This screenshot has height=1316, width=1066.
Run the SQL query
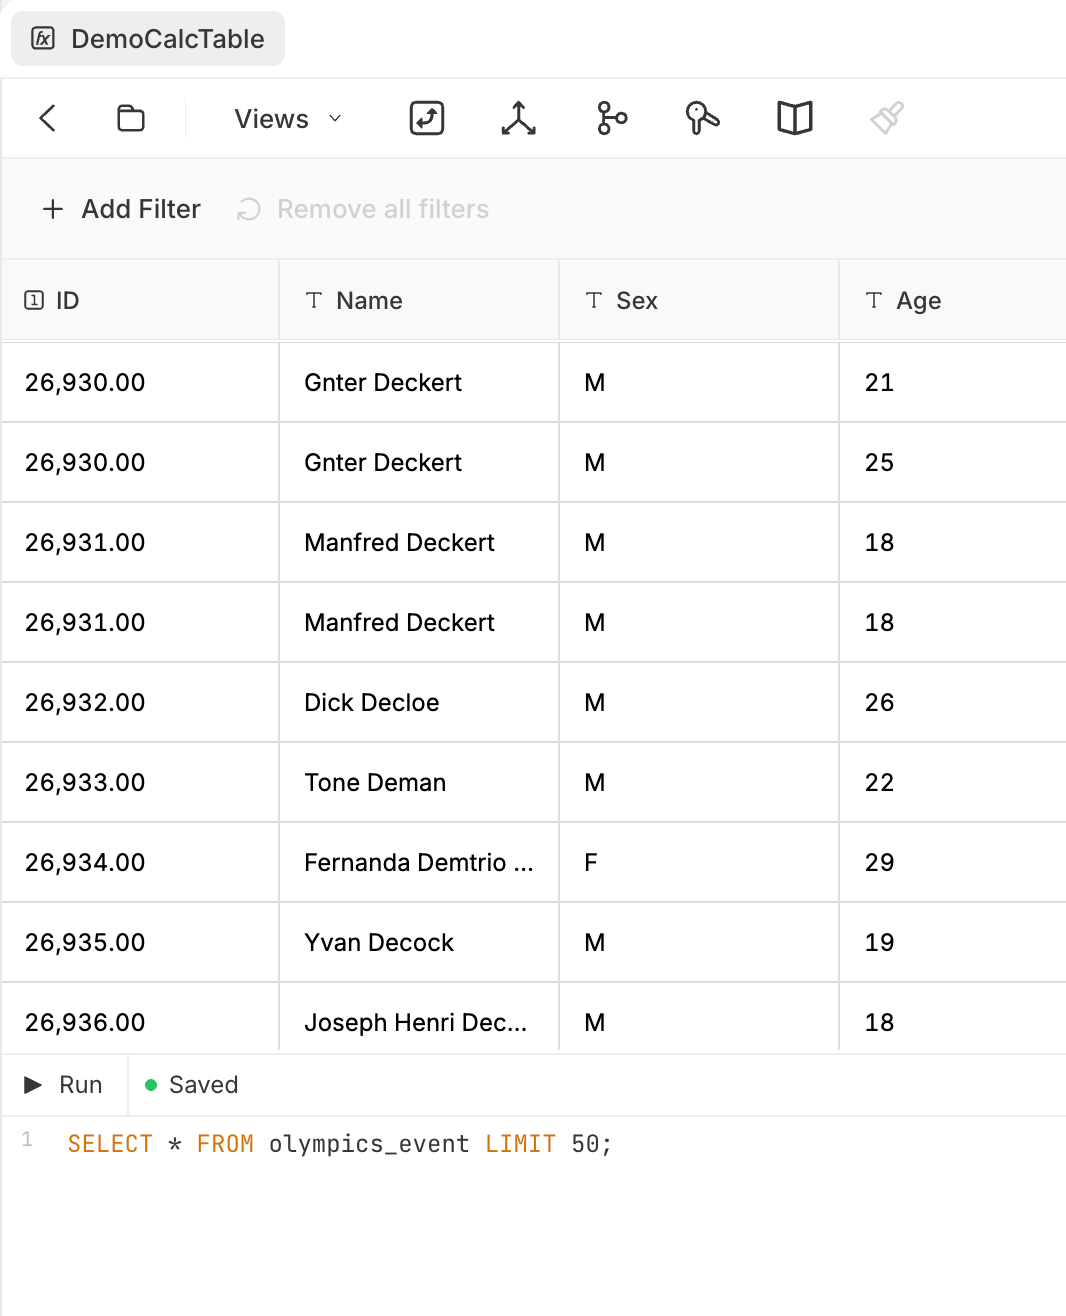coord(63,1085)
